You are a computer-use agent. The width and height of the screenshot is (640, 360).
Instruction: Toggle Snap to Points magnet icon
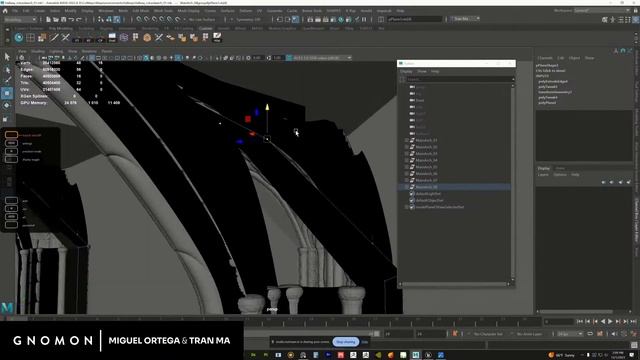(x=155, y=19)
